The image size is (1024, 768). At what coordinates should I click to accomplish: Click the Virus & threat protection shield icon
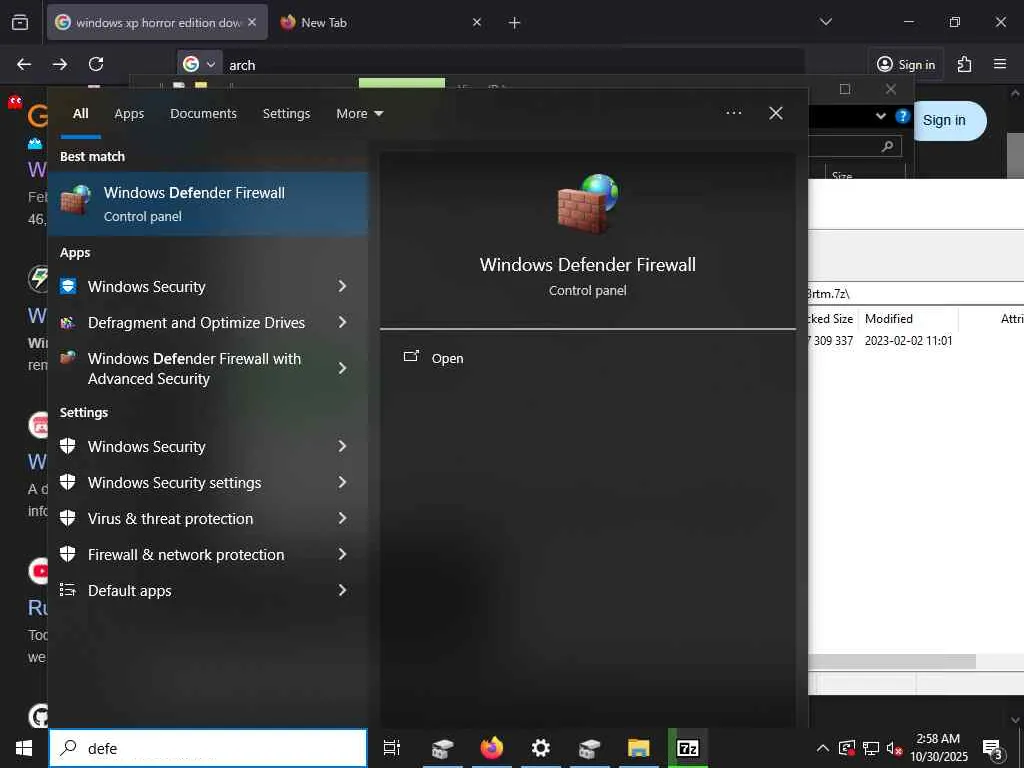point(68,519)
